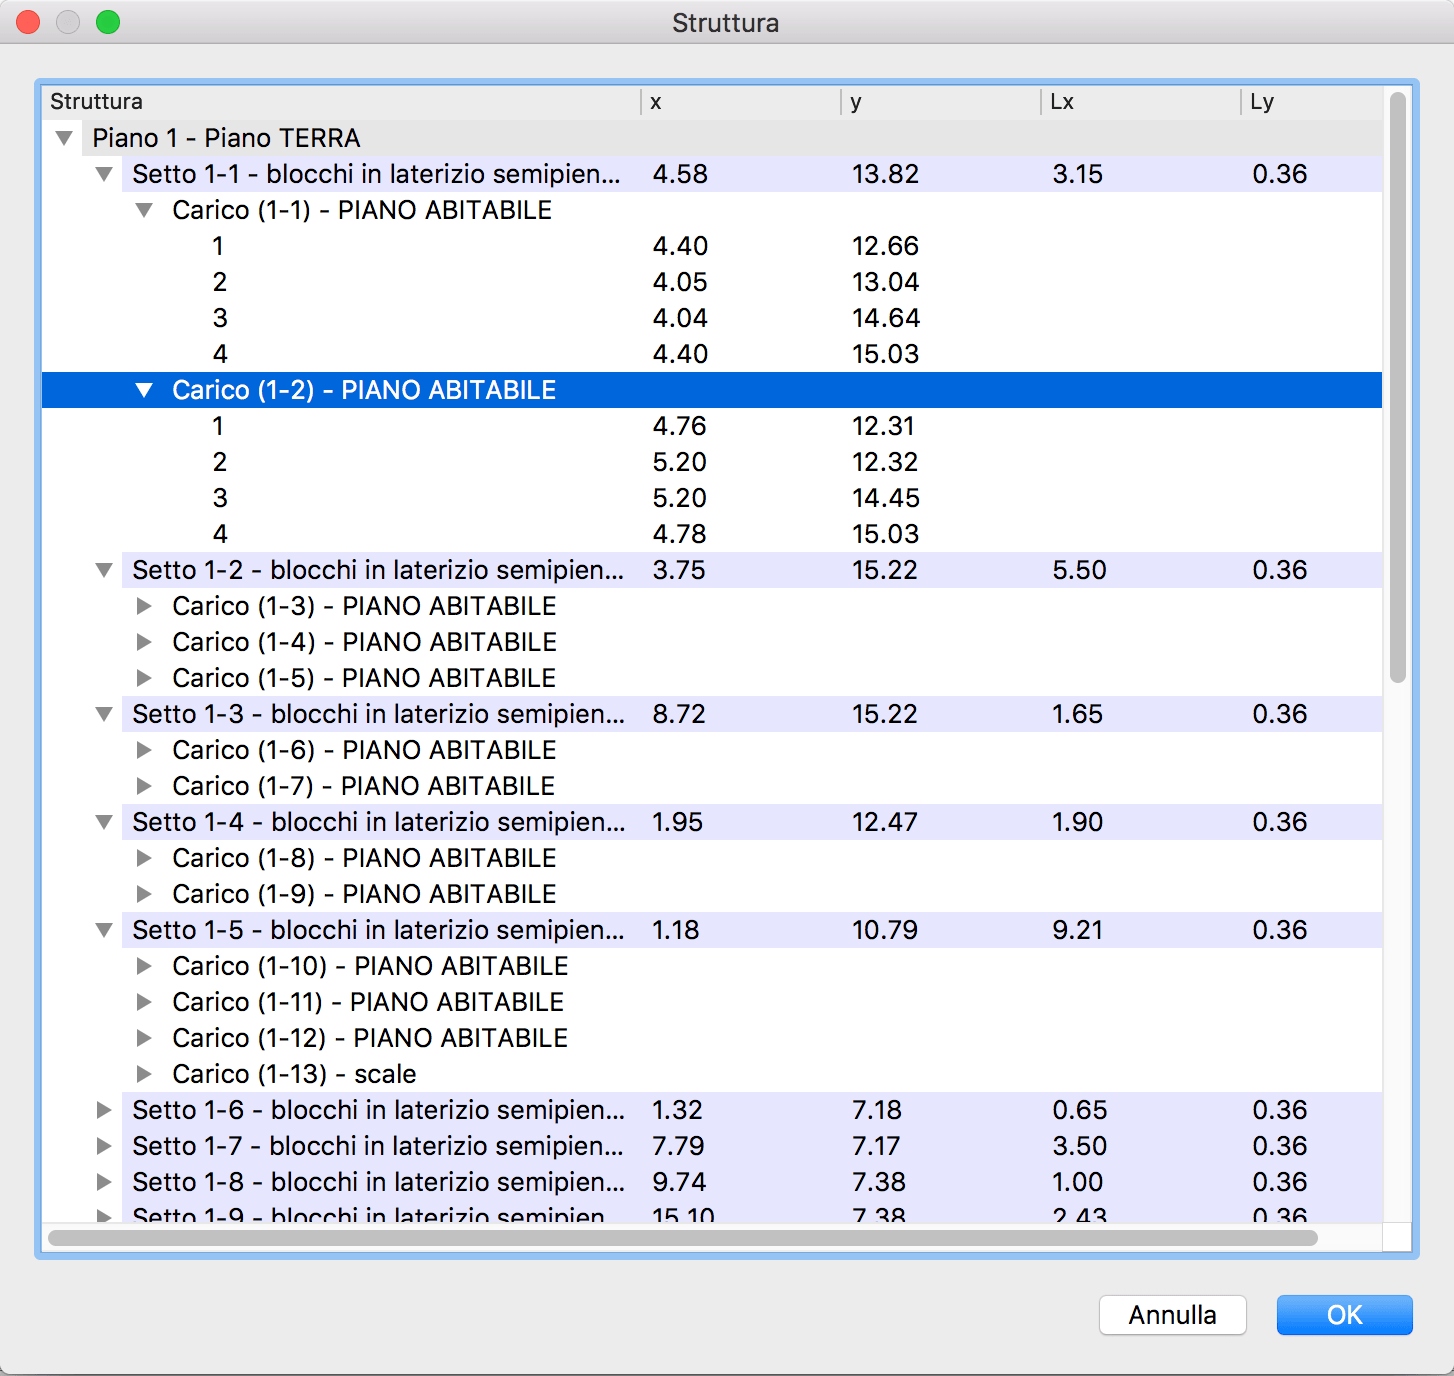Select Setto 1-8 blocchi in laterizio row

tap(712, 1182)
